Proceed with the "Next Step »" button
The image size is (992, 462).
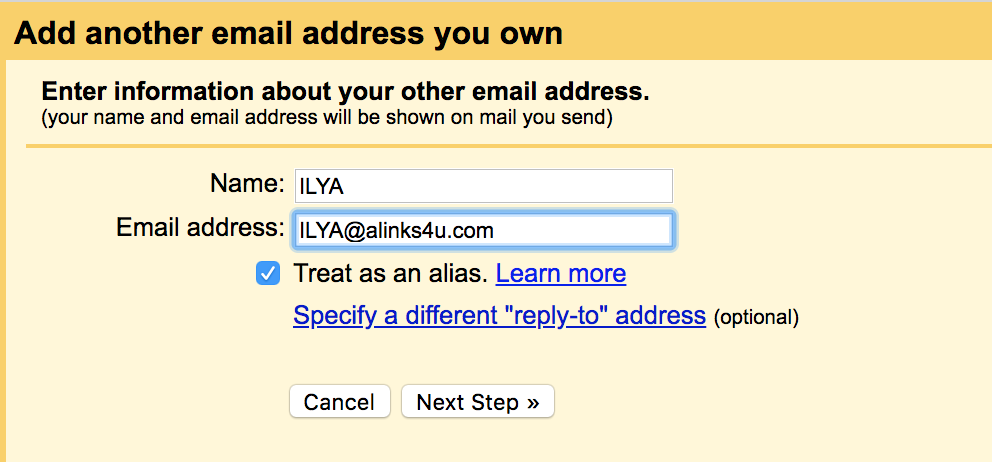point(477,402)
